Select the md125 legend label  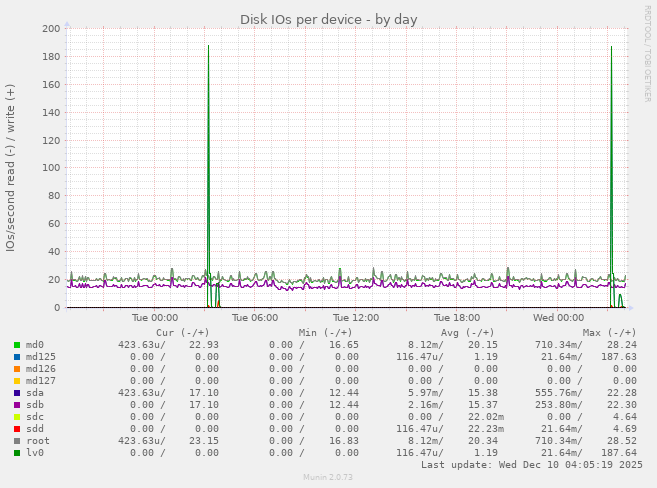point(41,357)
